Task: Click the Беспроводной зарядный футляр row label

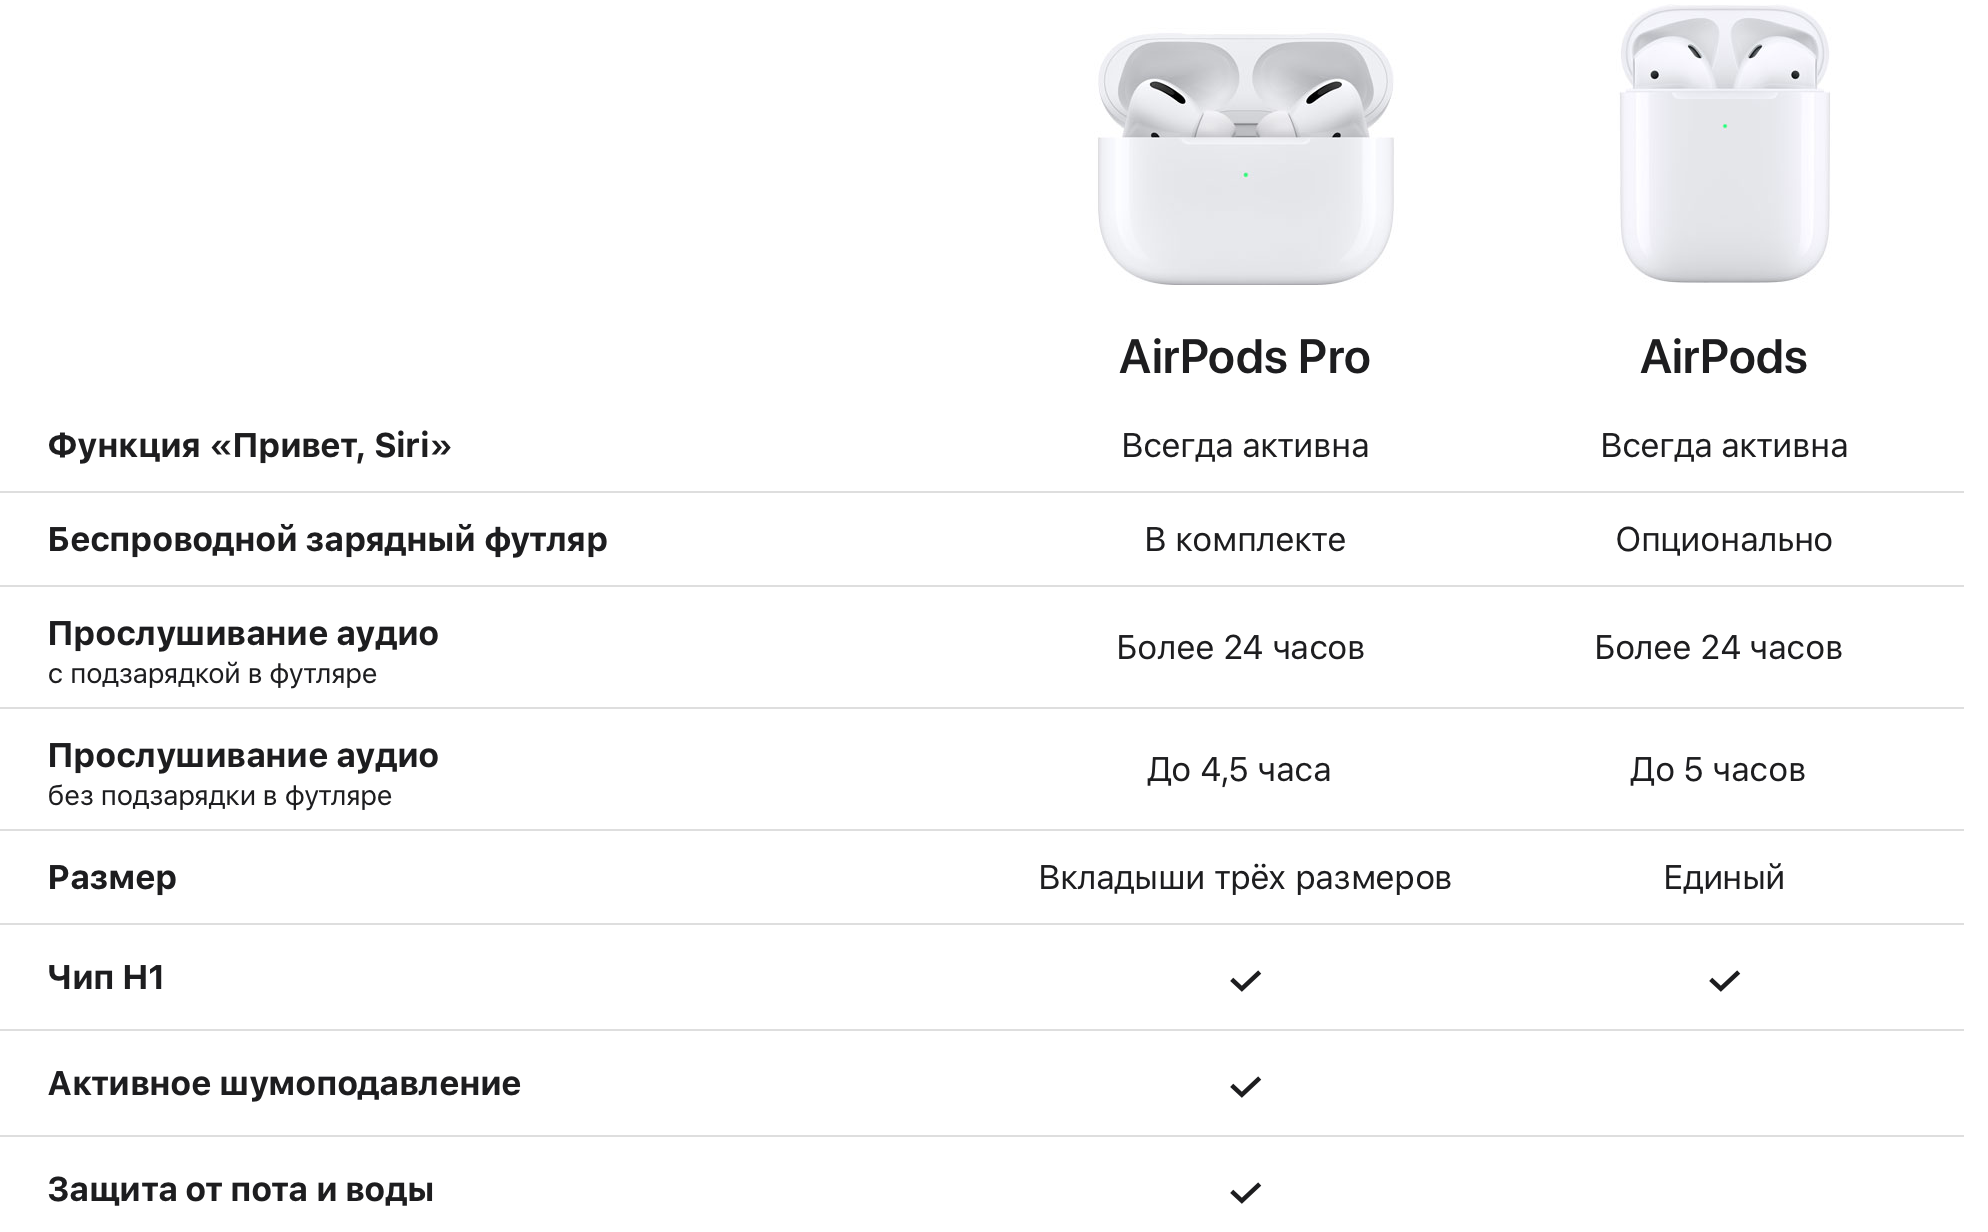Action: (327, 540)
